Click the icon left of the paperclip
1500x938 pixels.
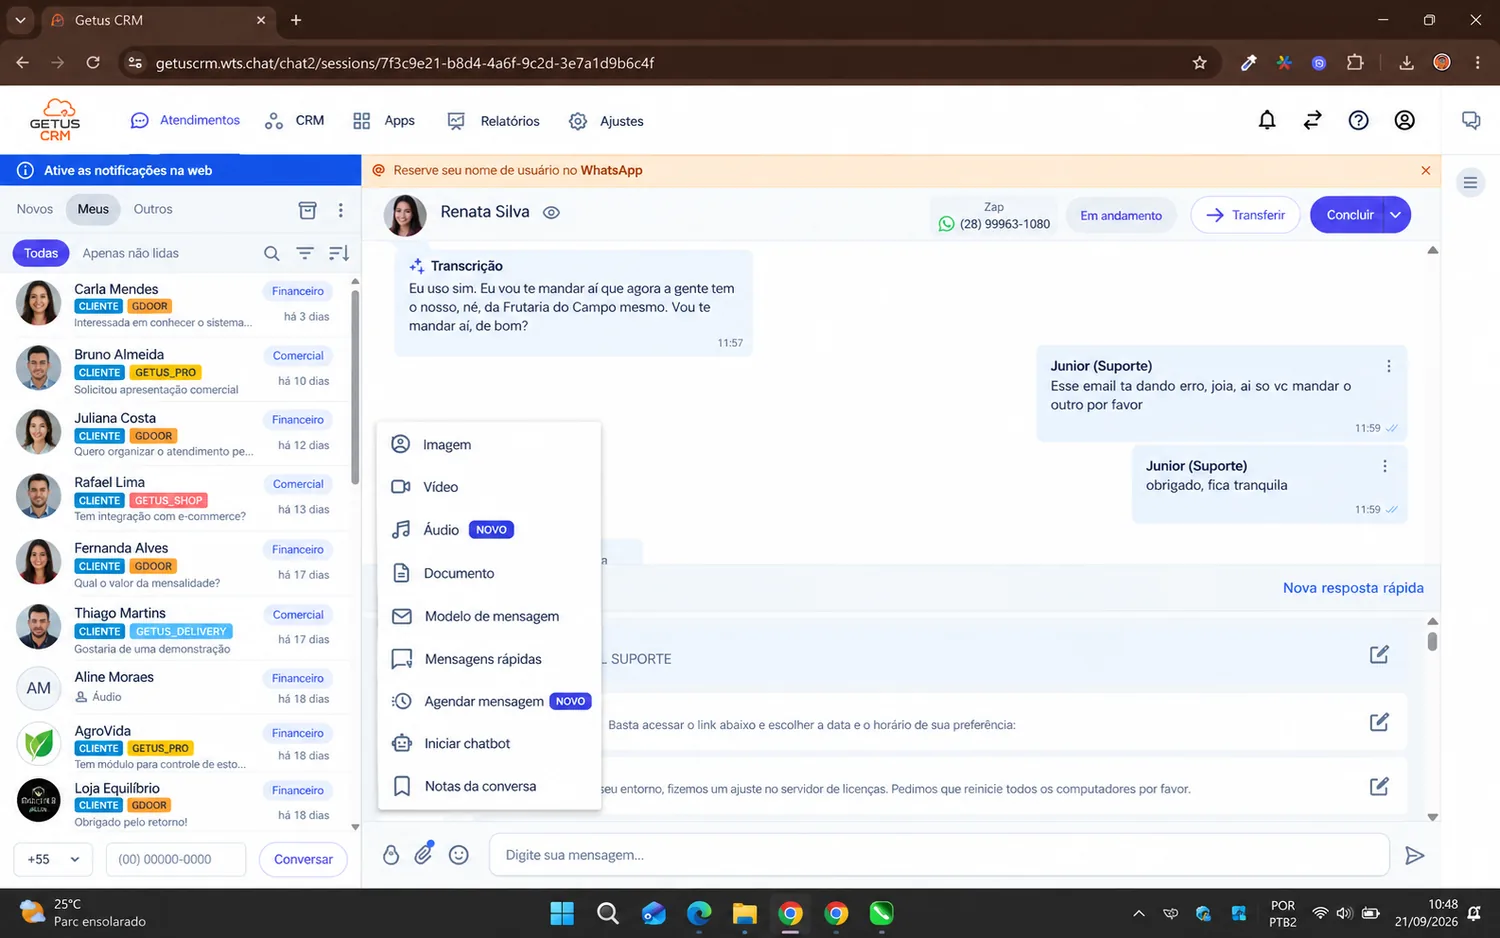(x=391, y=855)
